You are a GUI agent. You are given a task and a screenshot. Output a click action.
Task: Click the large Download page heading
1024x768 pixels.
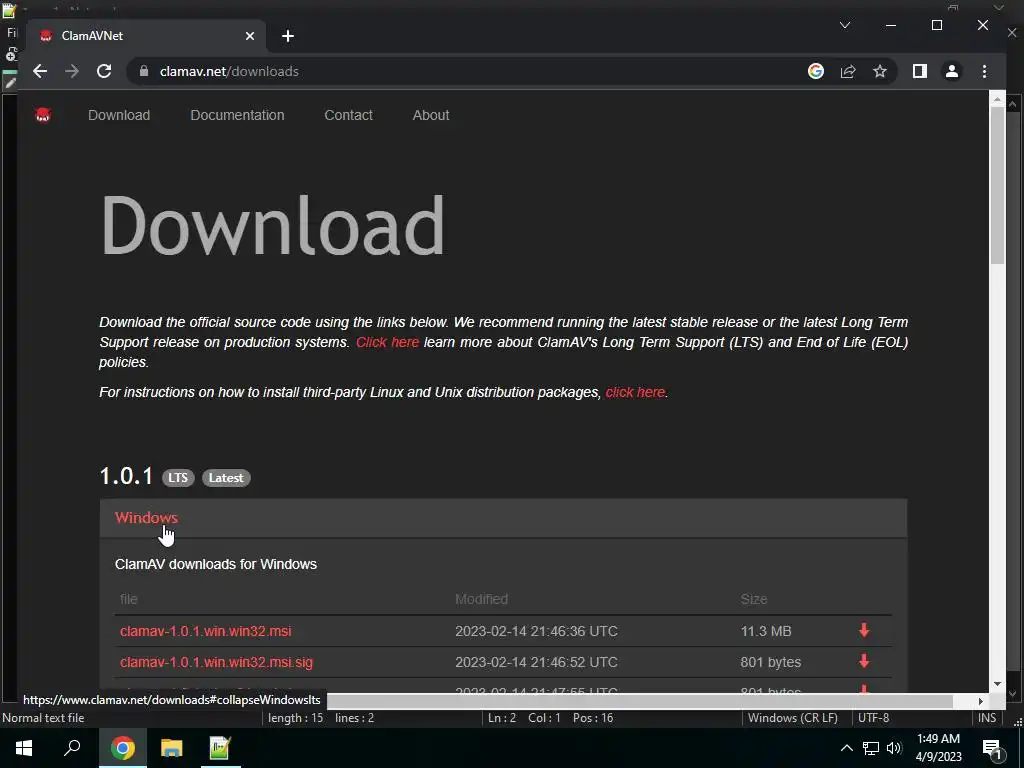click(x=272, y=225)
